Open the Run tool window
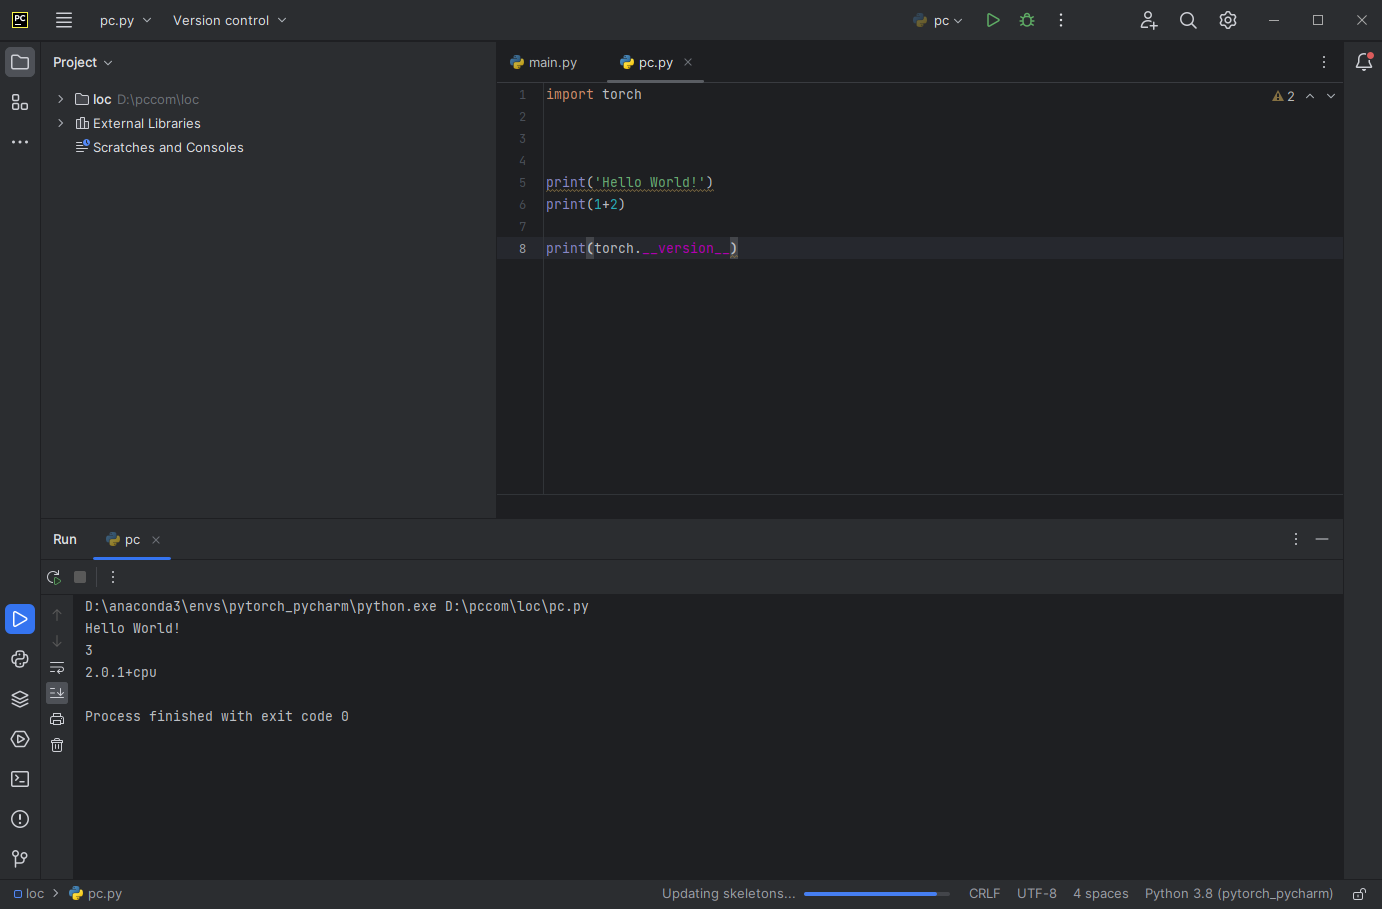The image size is (1382, 909). (20, 619)
